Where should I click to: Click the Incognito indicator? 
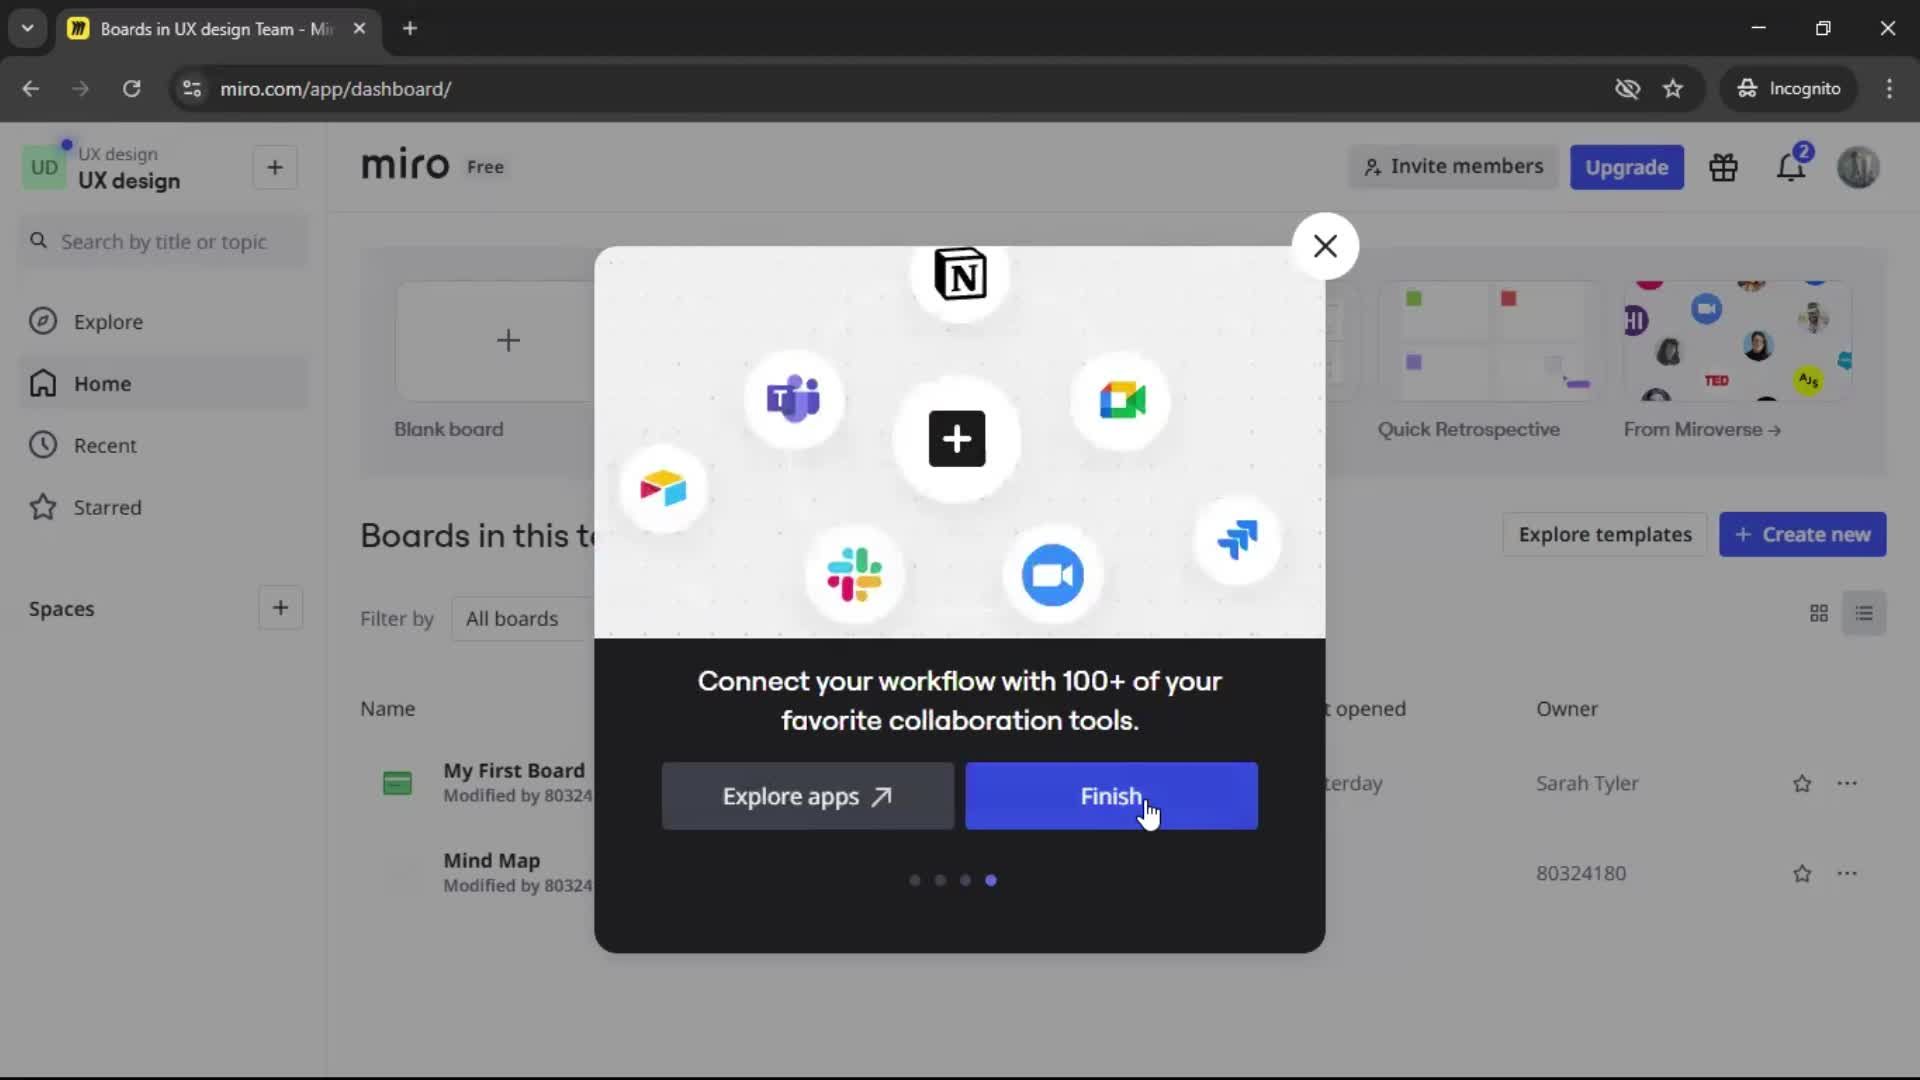click(x=1789, y=89)
